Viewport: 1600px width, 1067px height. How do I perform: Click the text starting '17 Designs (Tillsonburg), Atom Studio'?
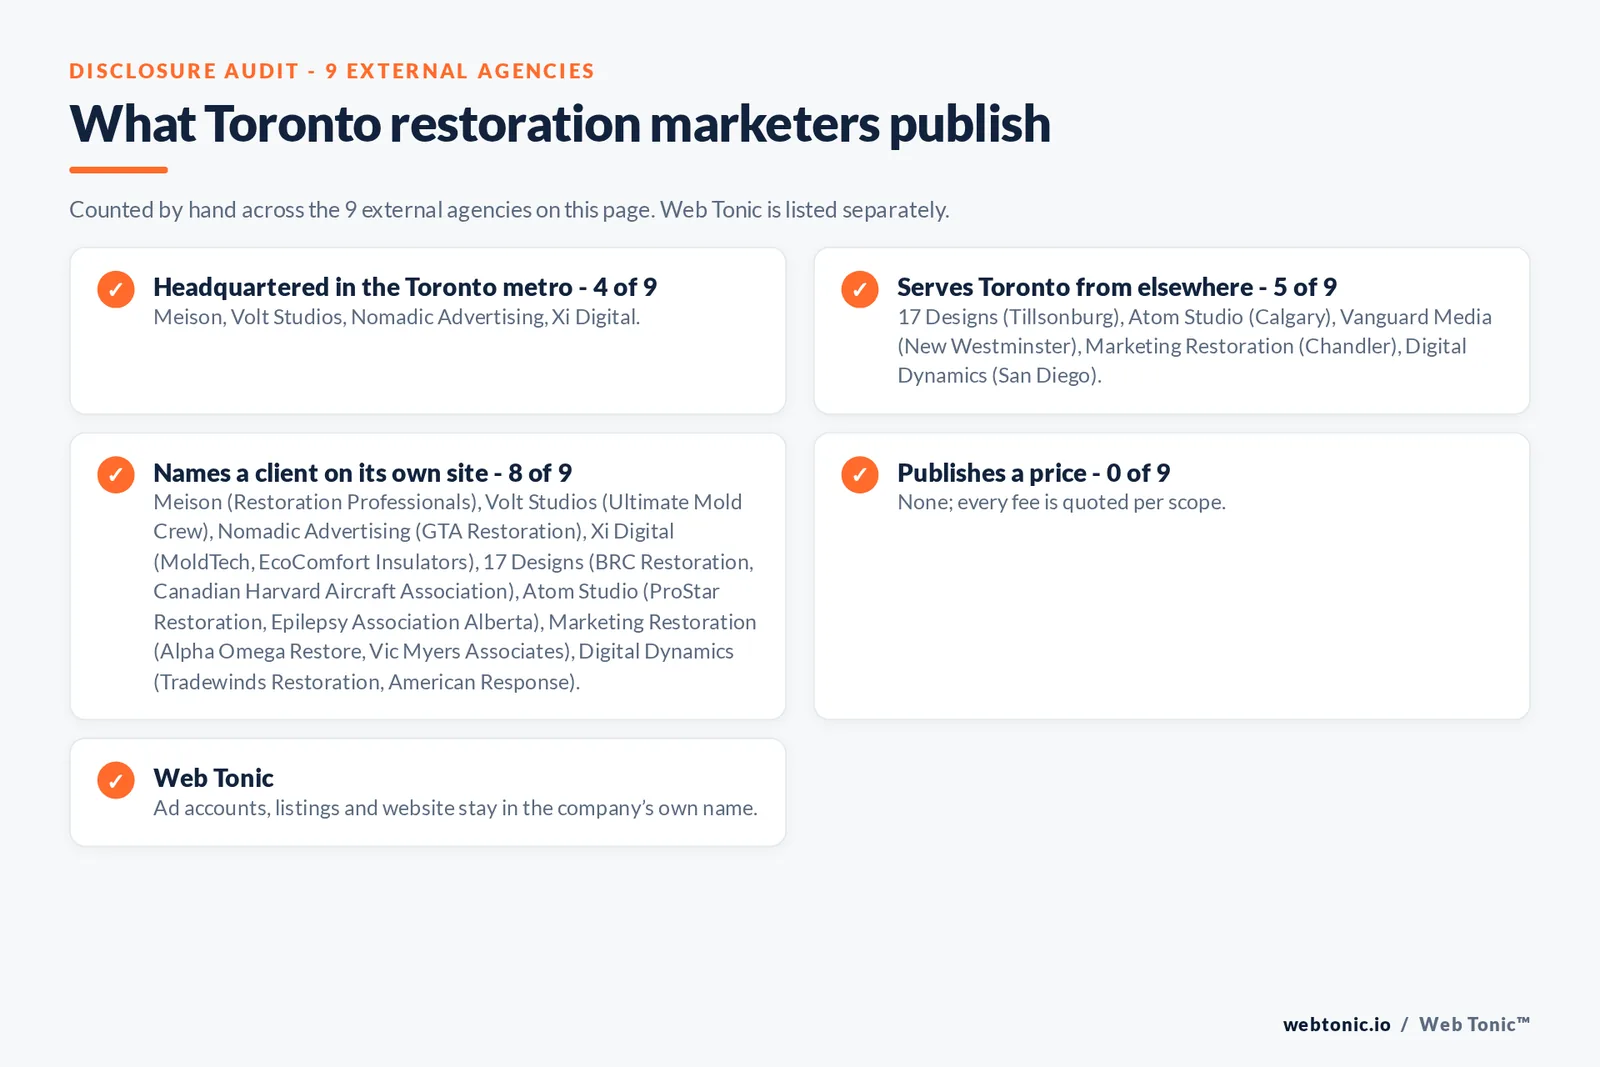(x=1195, y=346)
